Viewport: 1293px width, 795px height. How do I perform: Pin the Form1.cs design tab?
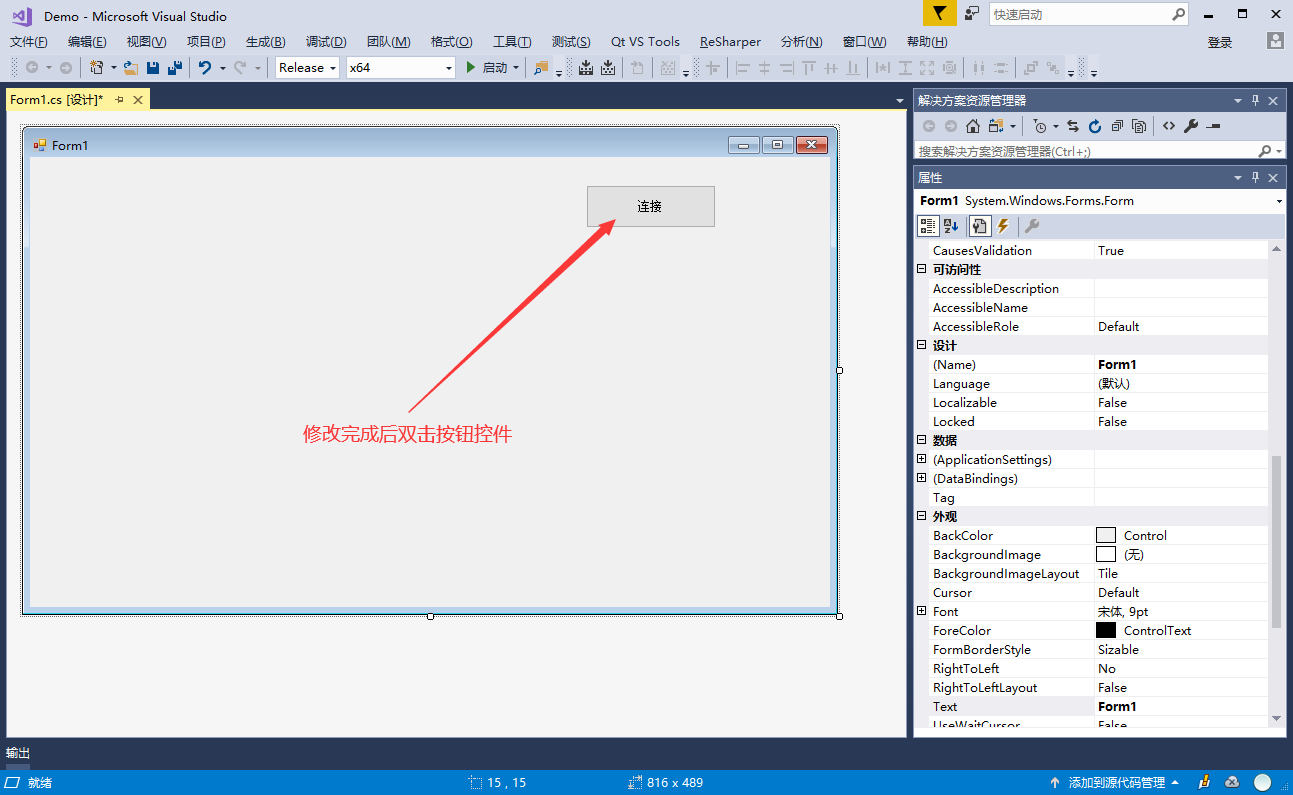coord(119,100)
